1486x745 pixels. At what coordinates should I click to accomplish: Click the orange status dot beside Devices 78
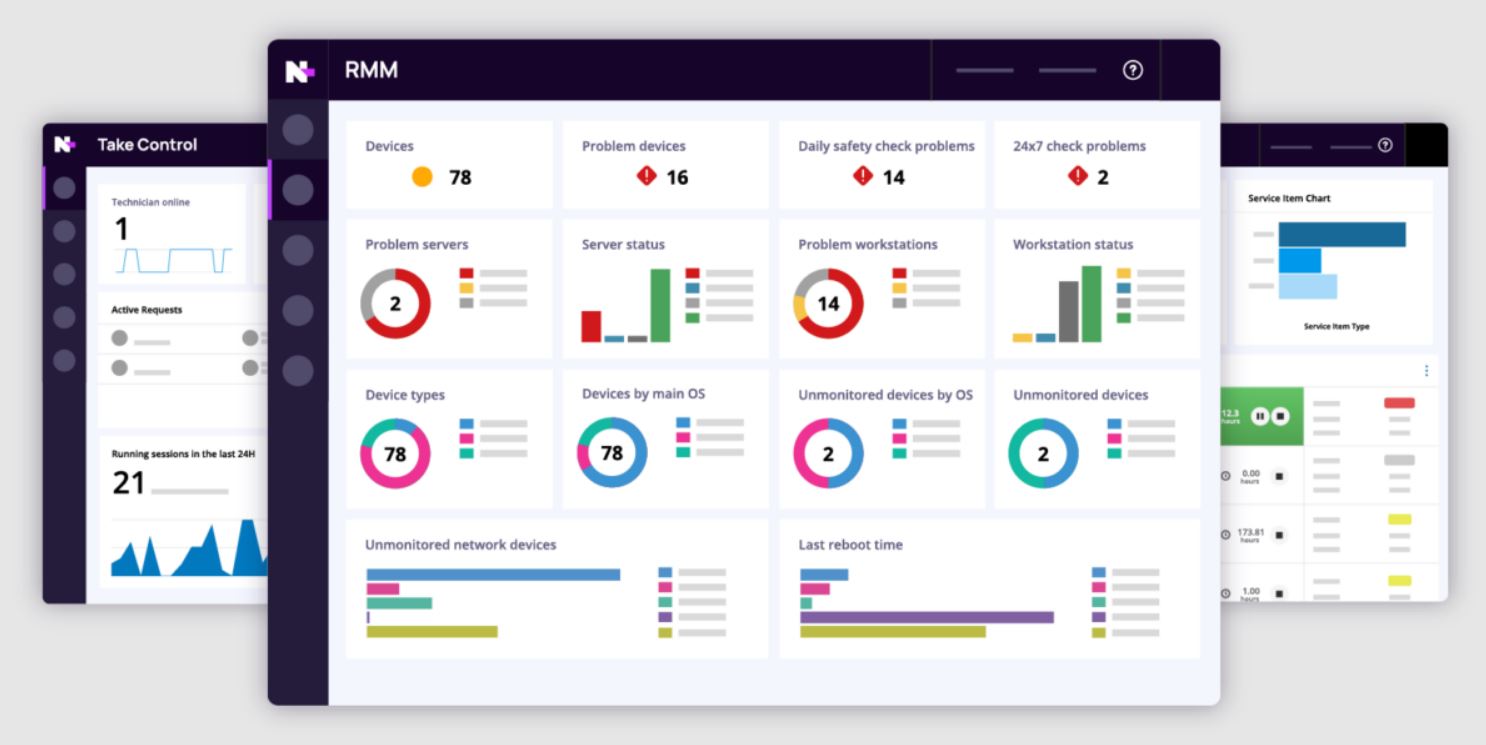(423, 177)
